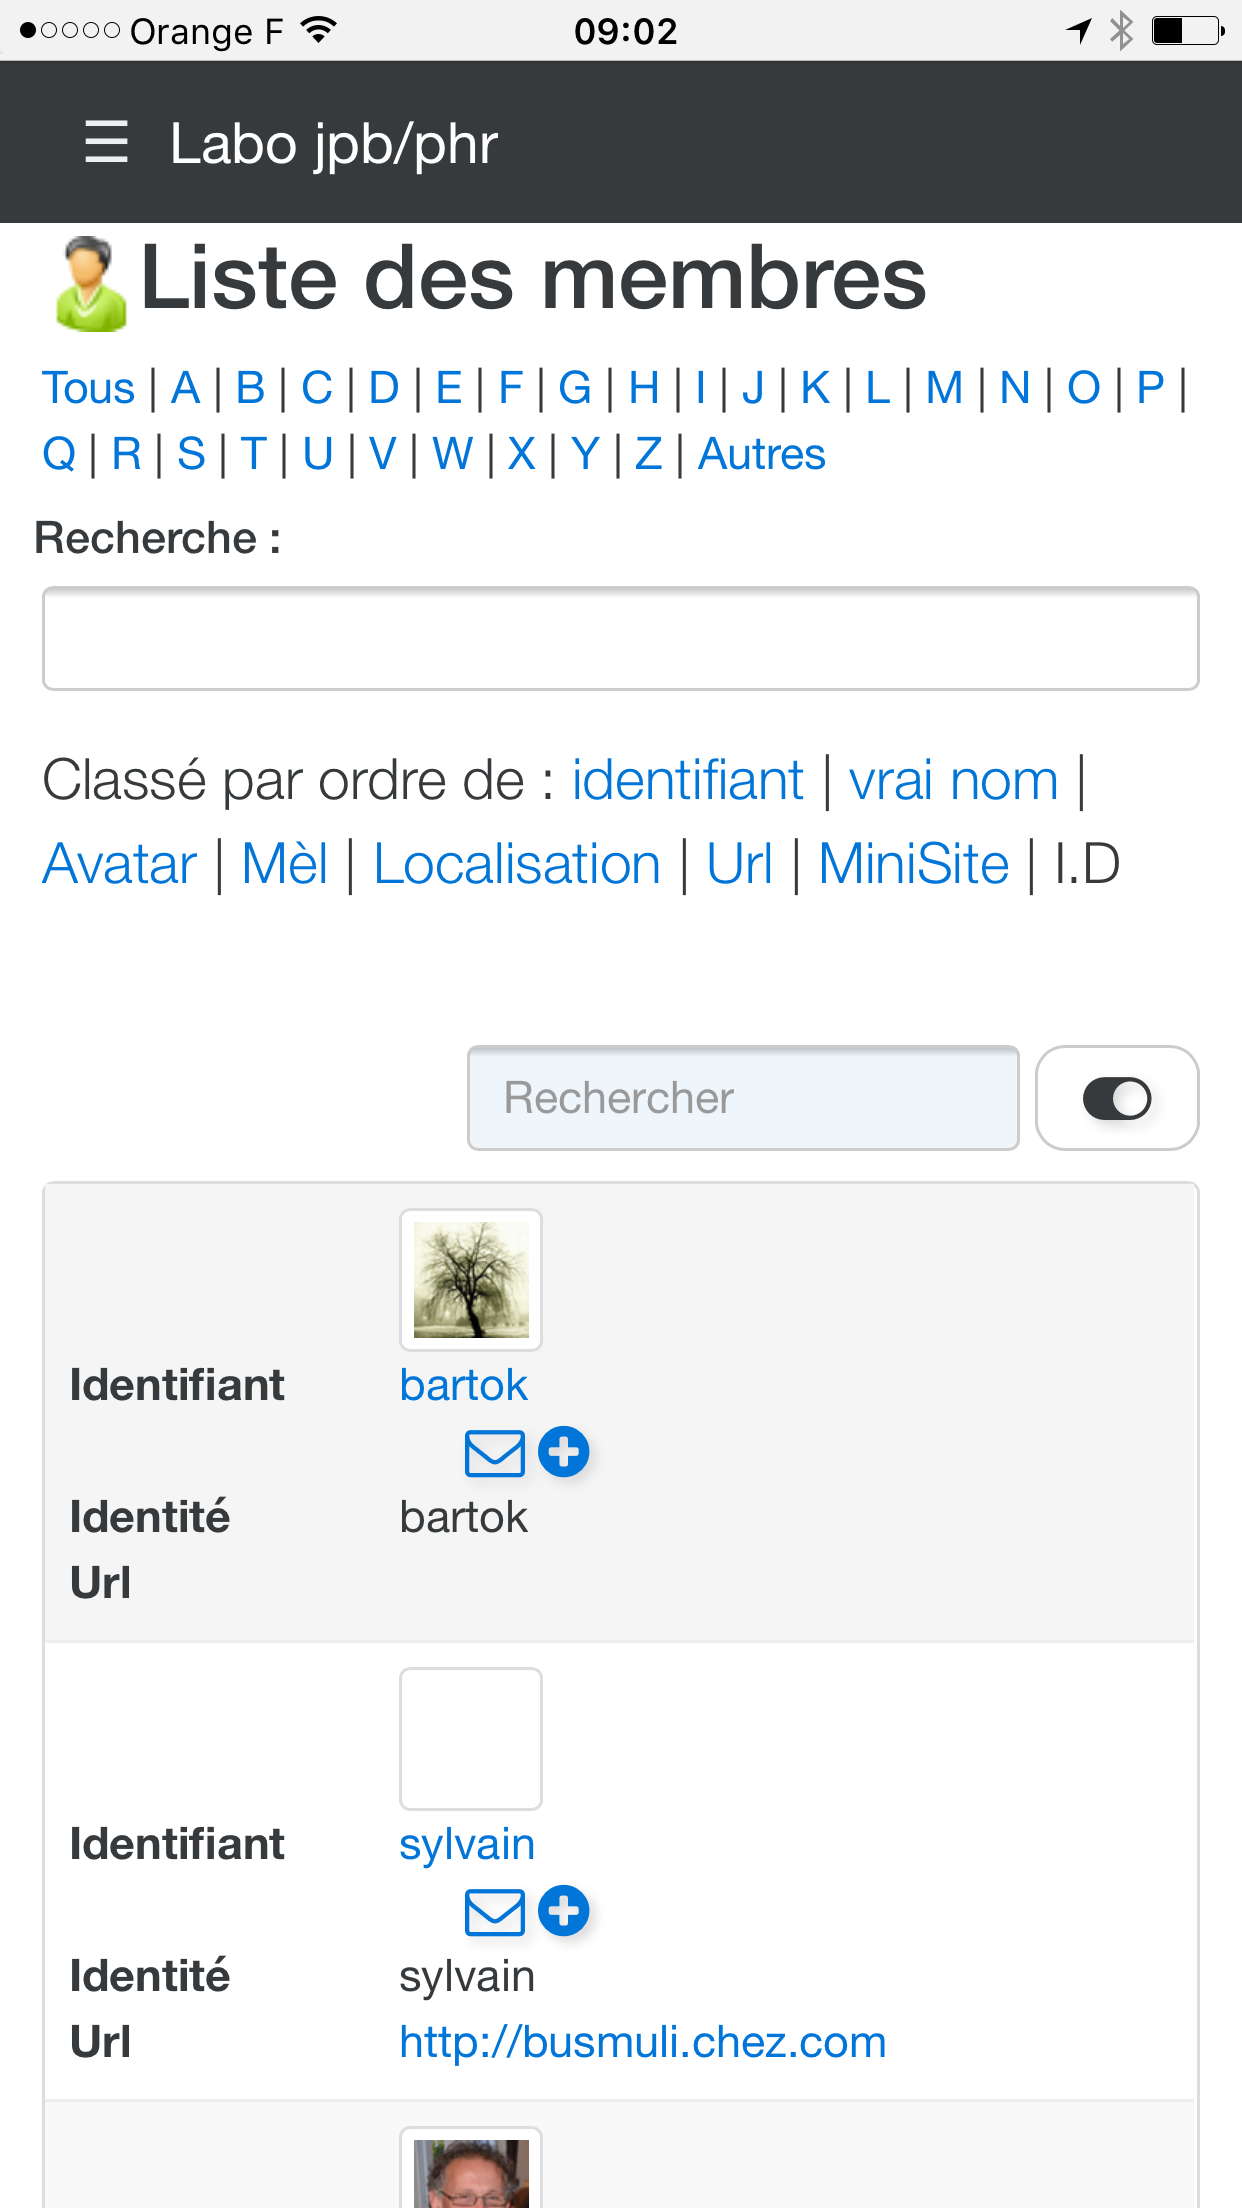Filter members by letter M
The width and height of the screenshot is (1242, 2208).
pos(944,388)
